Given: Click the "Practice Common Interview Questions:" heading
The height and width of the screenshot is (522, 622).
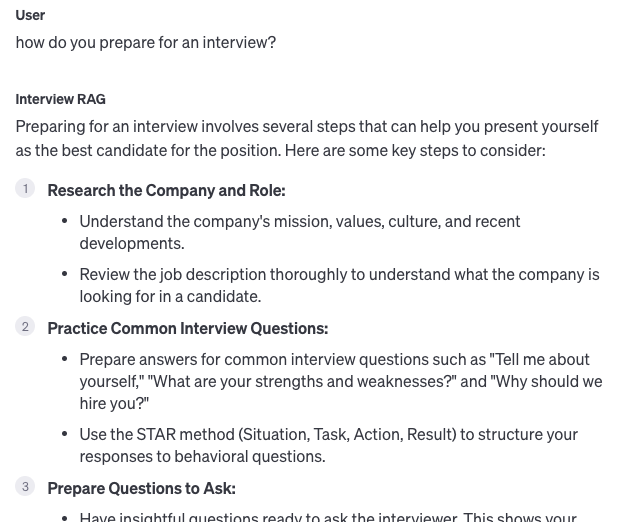Looking at the screenshot, I should (x=187, y=328).
